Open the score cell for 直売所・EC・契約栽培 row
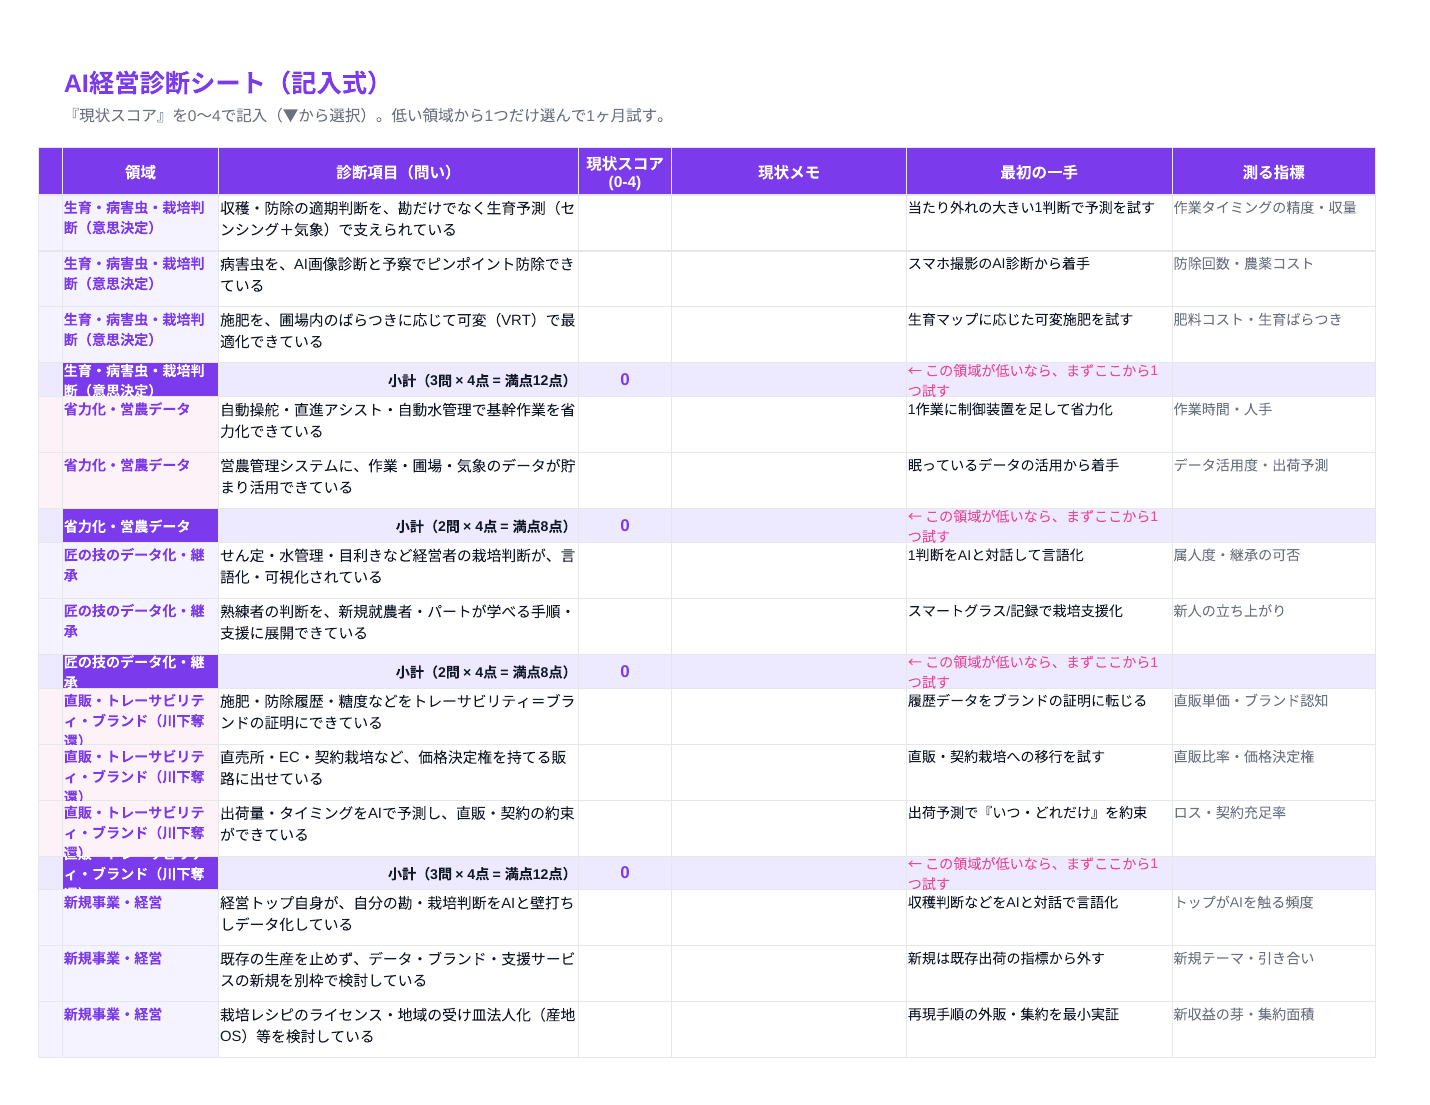1430x1105 pixels. coord(625,773)
